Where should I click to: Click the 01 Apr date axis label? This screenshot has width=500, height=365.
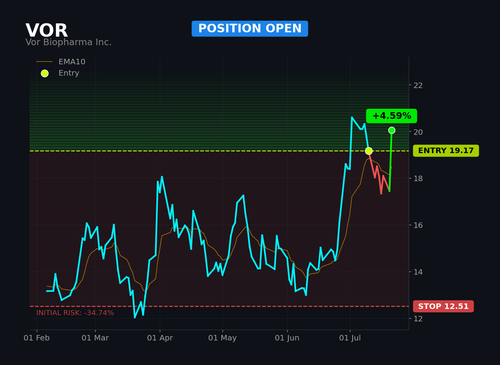tap(160, 338)
